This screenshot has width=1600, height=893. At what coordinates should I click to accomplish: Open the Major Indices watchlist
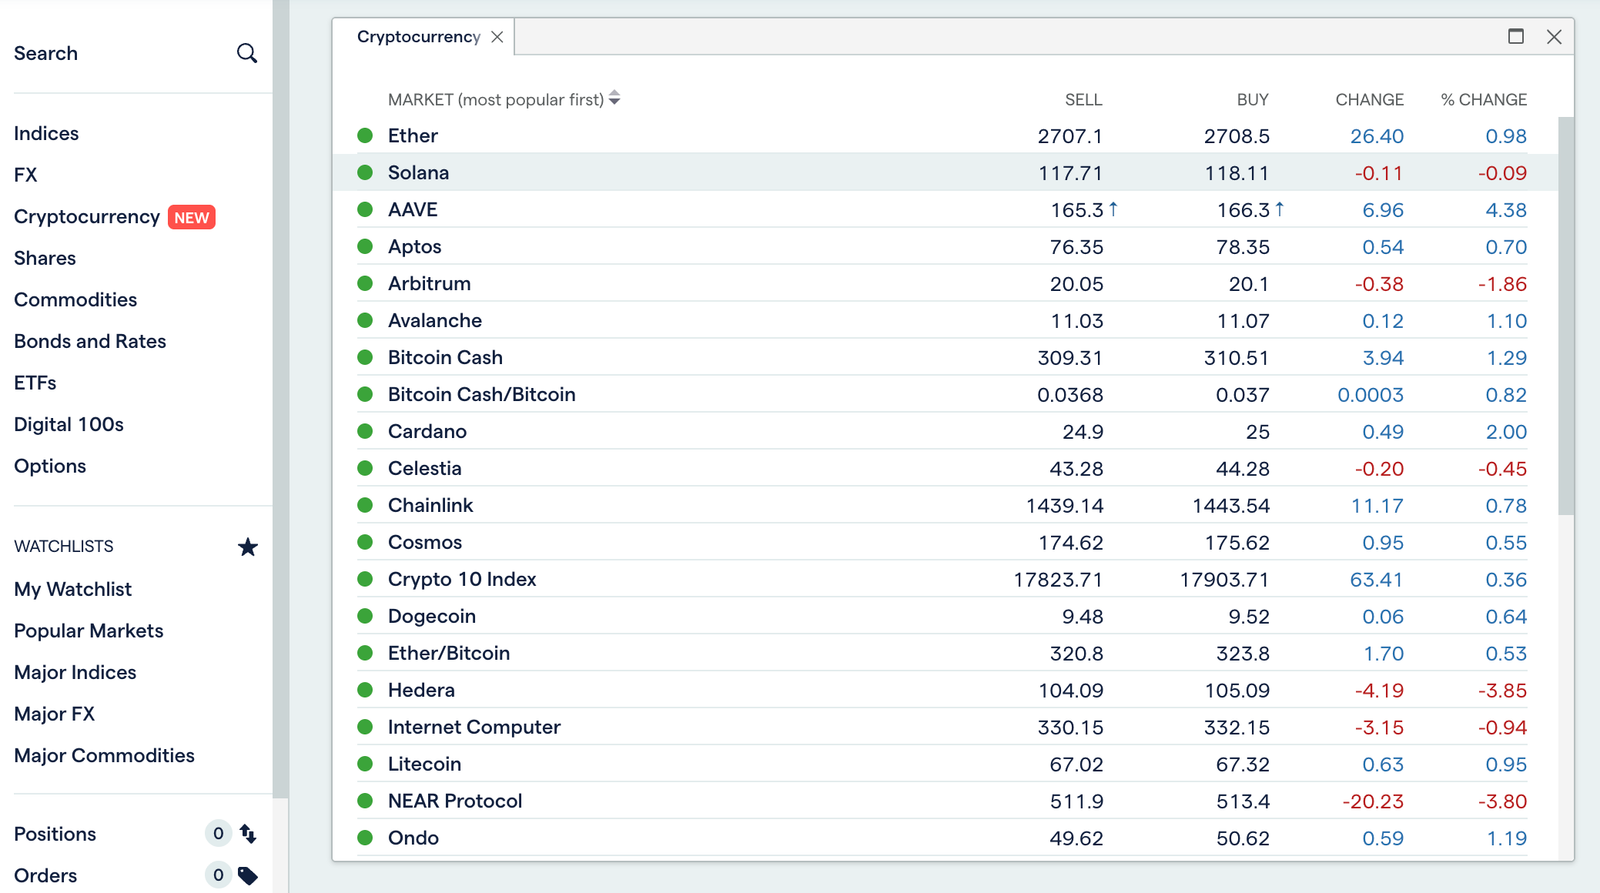pyautogui.click(x=75, y=672)
